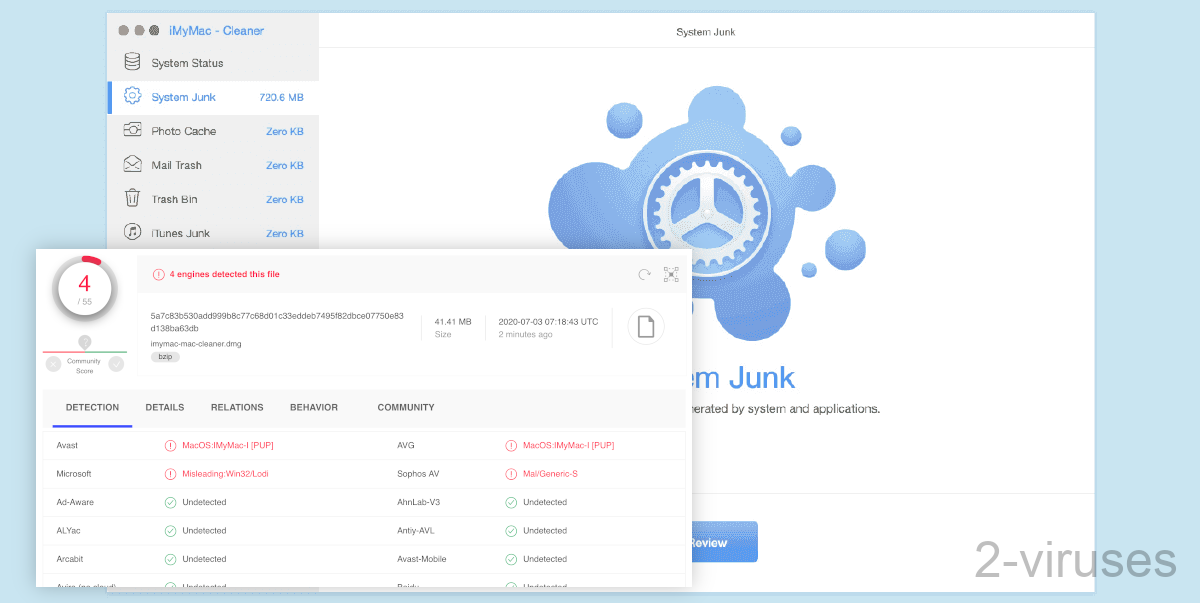Open the COMMUNITY tab
Viewport: 1200px width, 603px height.
(406, 407)
